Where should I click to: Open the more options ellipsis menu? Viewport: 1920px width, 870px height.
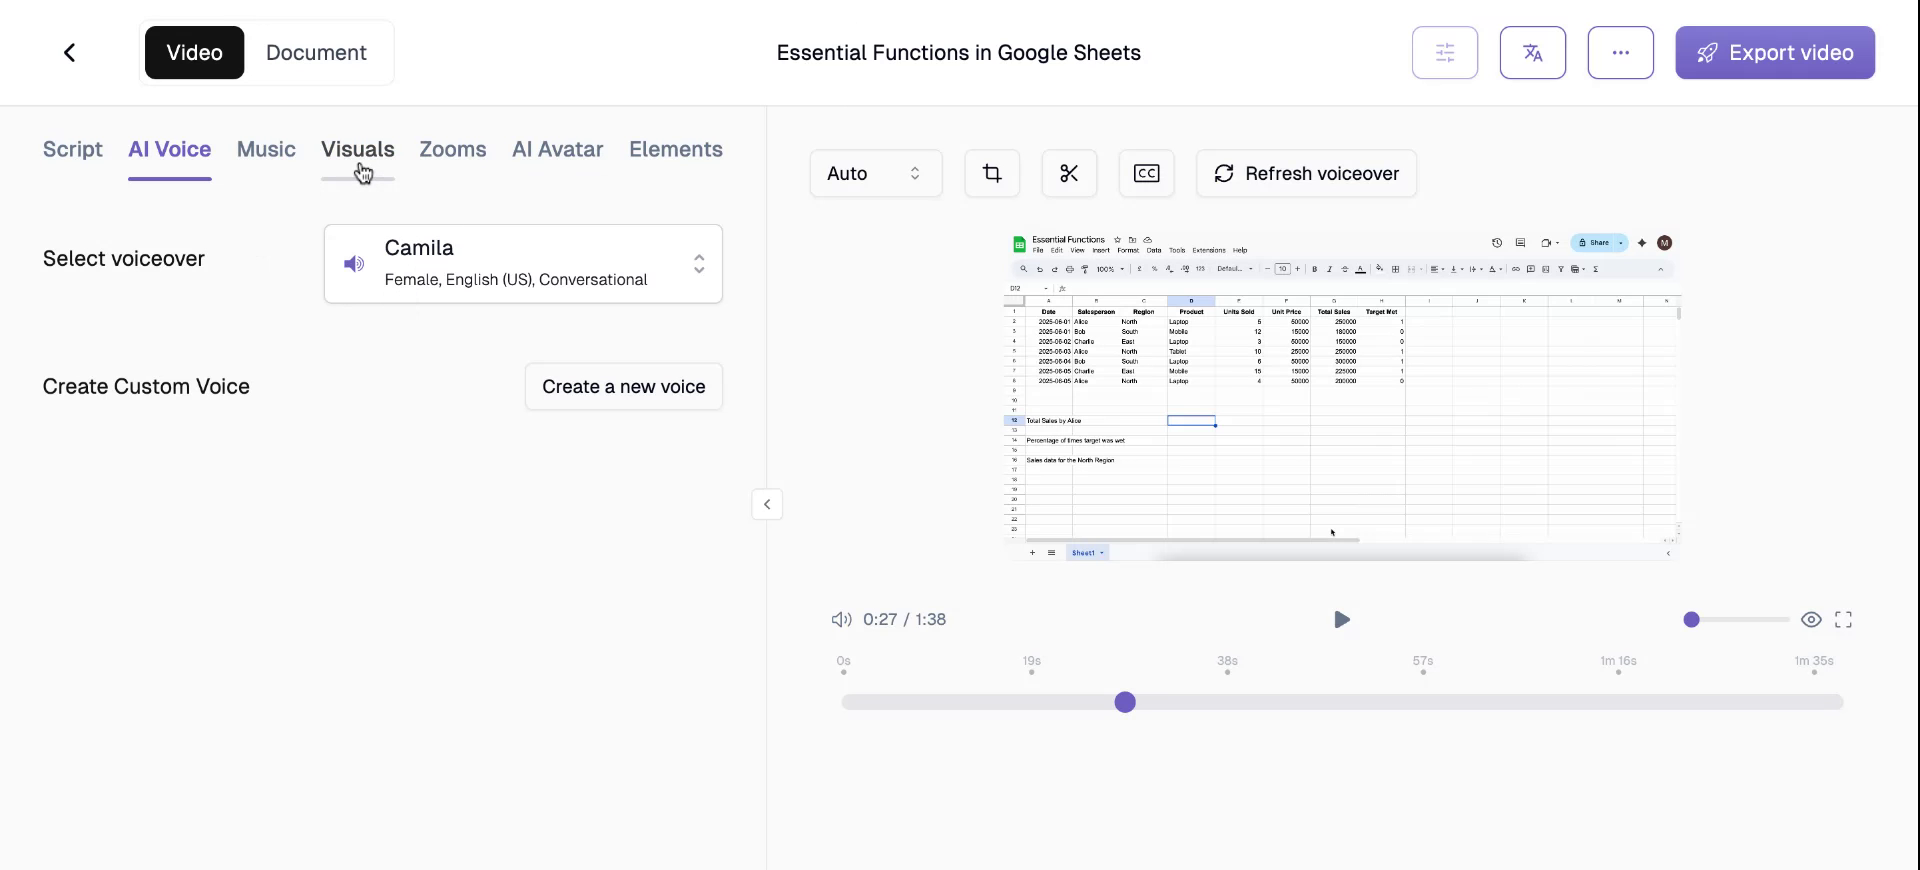coord(1621,53)
